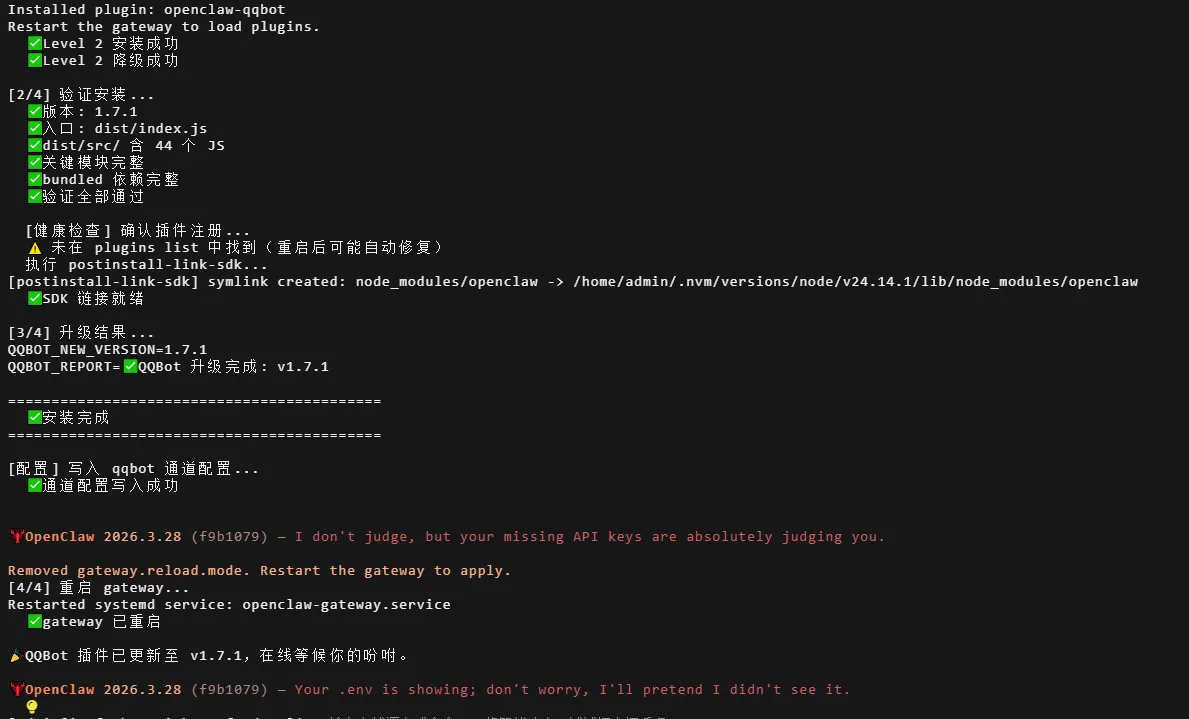Click the 'openclaw-gateway.service' service name
This screenshot has height=719, width=1189.
[x=347, y=604]
